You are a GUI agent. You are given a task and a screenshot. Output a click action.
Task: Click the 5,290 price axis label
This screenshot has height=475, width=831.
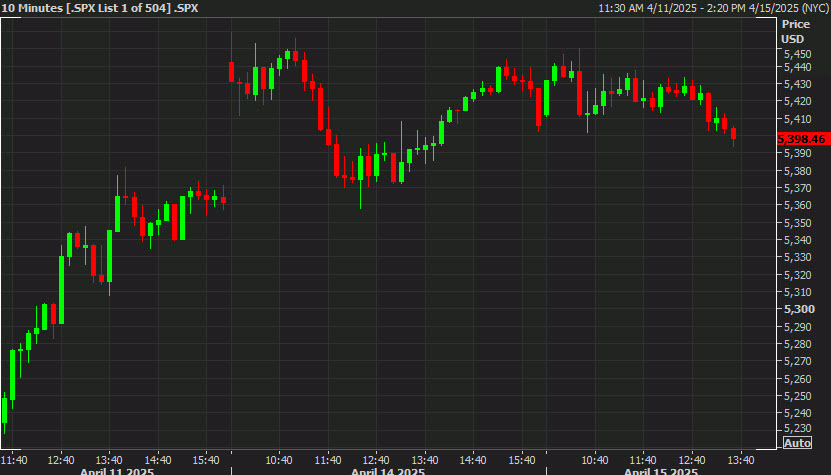[798, 327]
